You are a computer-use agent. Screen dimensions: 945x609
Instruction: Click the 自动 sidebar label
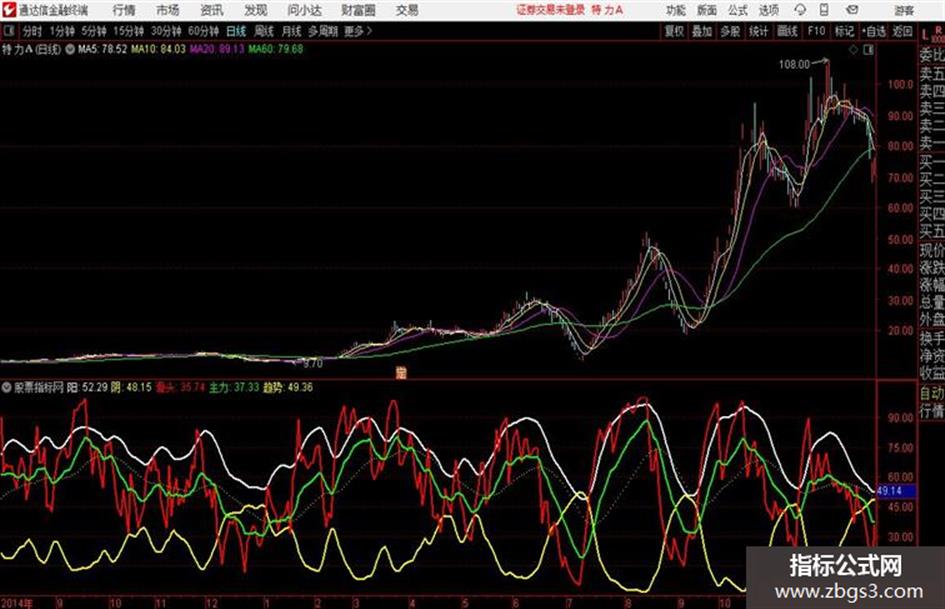click(932, 393)
